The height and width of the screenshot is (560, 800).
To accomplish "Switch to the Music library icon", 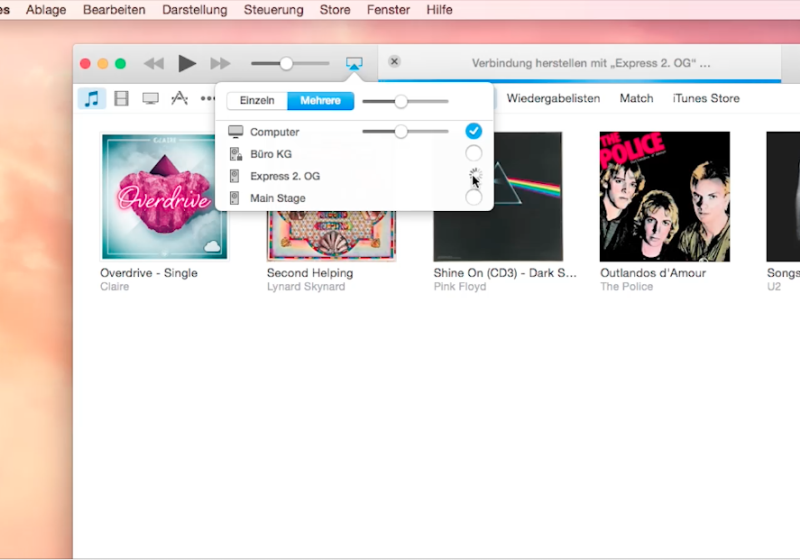I will point(92,98).
